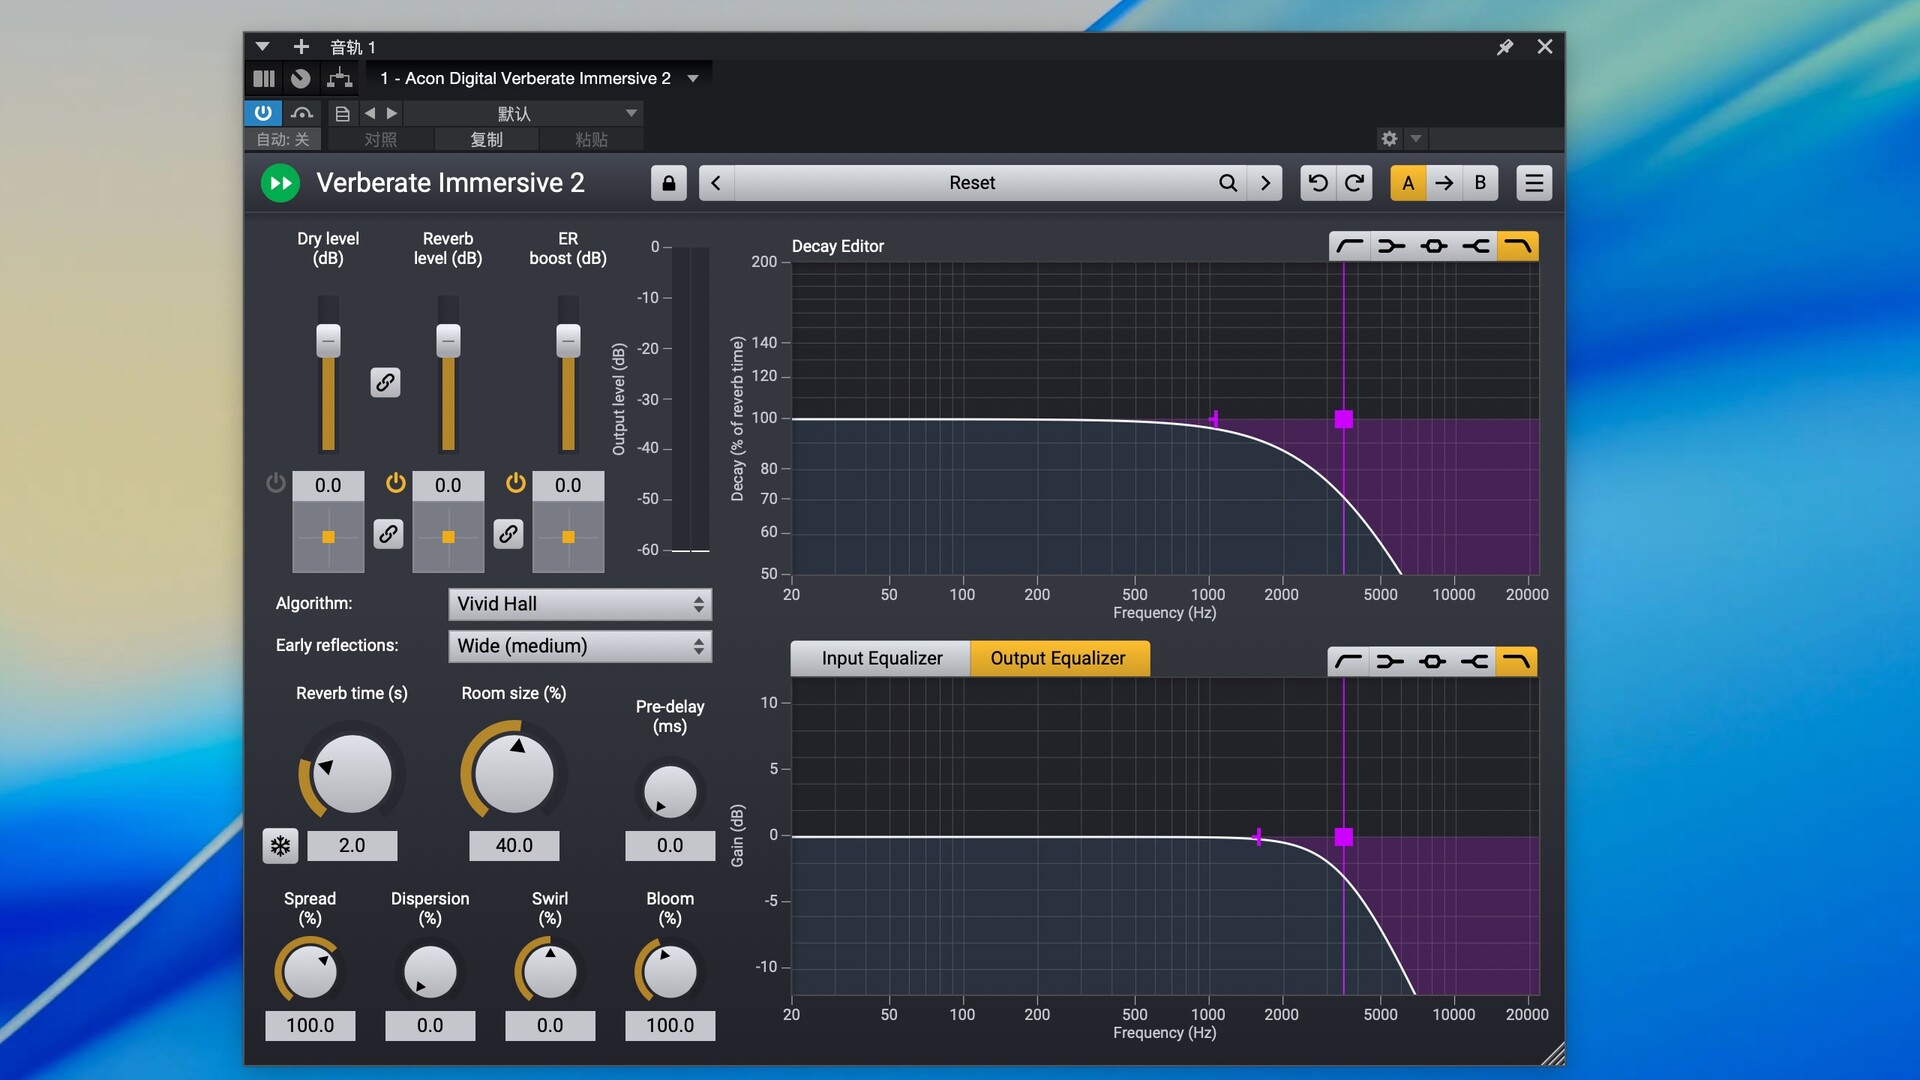Toggle Reverb level power button
Image resolution: width=1920 pixels, height=1080 pixels.
[x=396, y=484]
